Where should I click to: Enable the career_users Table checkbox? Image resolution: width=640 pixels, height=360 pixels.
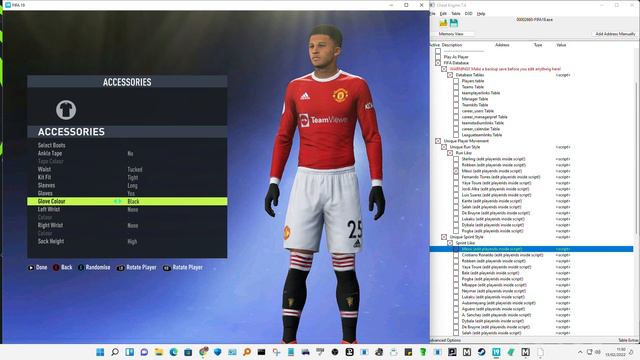(x=456, y=111)
